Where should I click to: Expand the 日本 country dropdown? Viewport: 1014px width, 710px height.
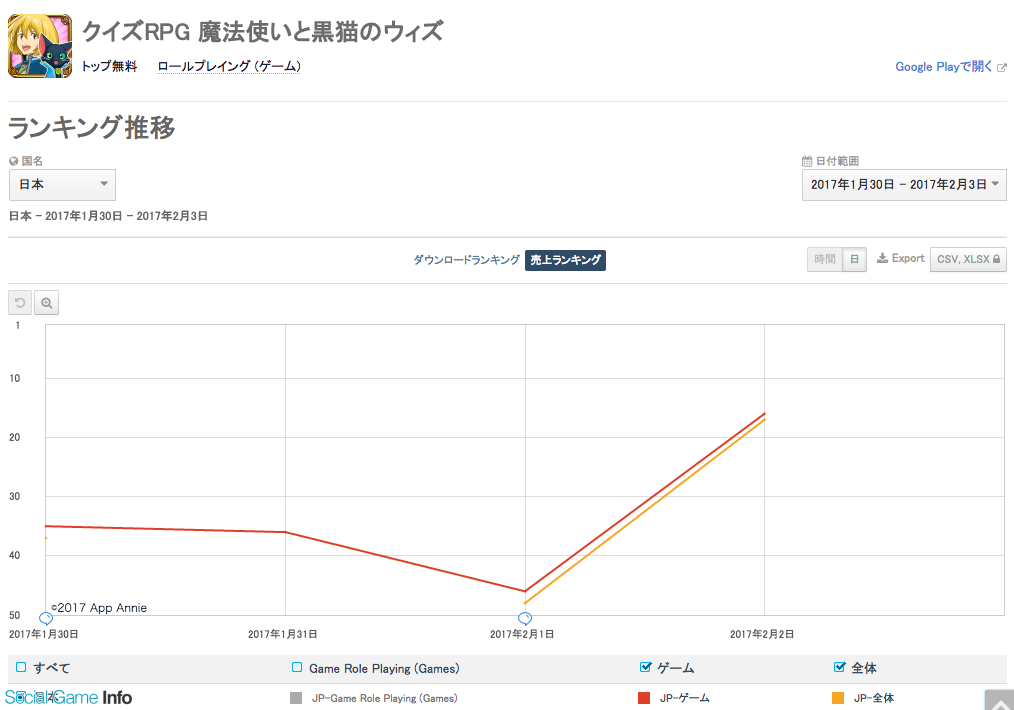pos(62,185)
